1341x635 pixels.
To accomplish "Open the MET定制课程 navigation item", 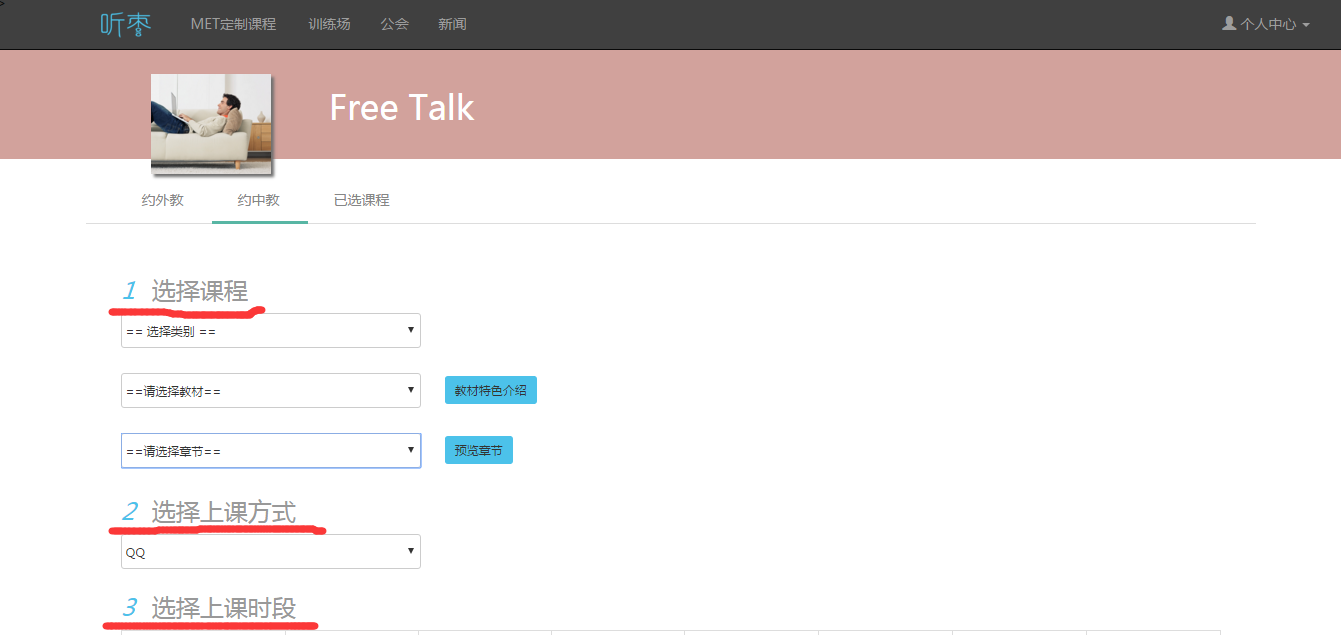I will (x=233, y=24).
